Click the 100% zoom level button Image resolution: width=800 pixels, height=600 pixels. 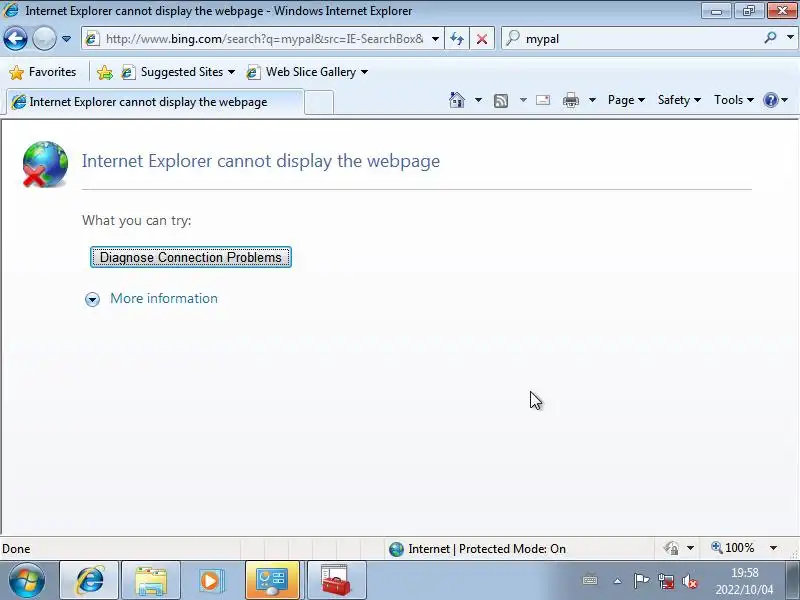[x=733, y=548]
